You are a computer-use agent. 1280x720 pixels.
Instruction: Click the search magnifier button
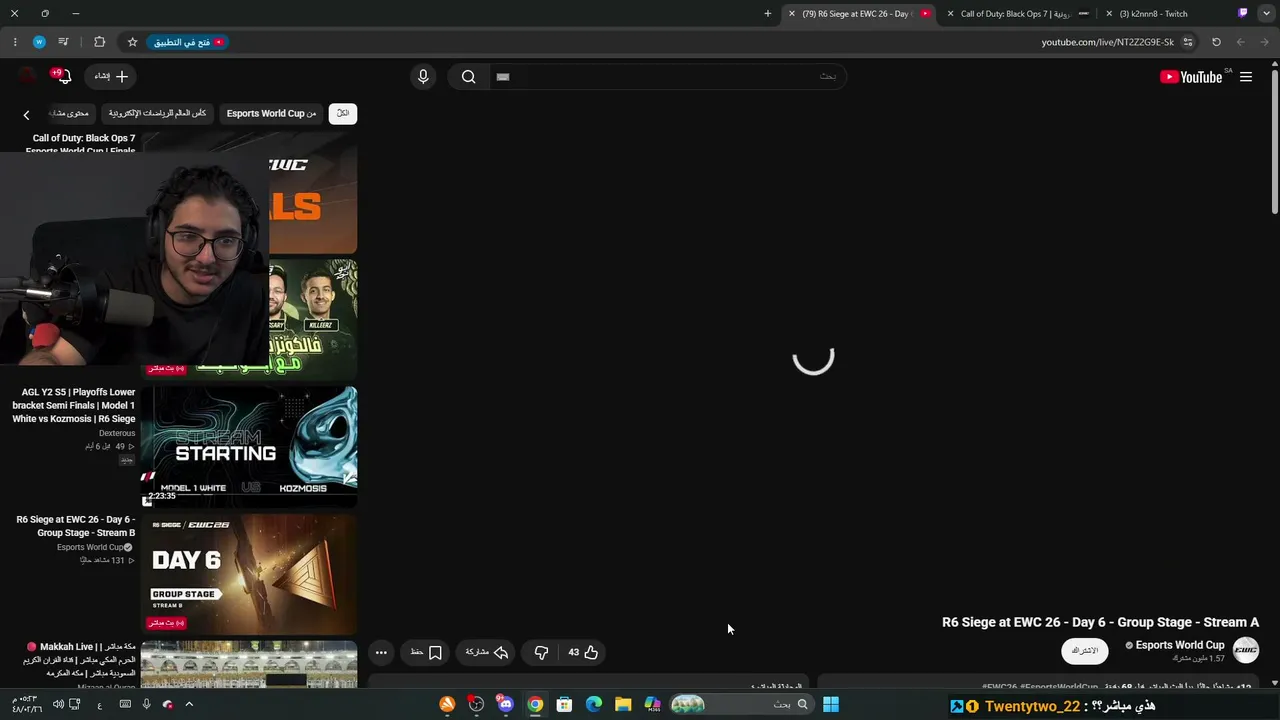468,77
